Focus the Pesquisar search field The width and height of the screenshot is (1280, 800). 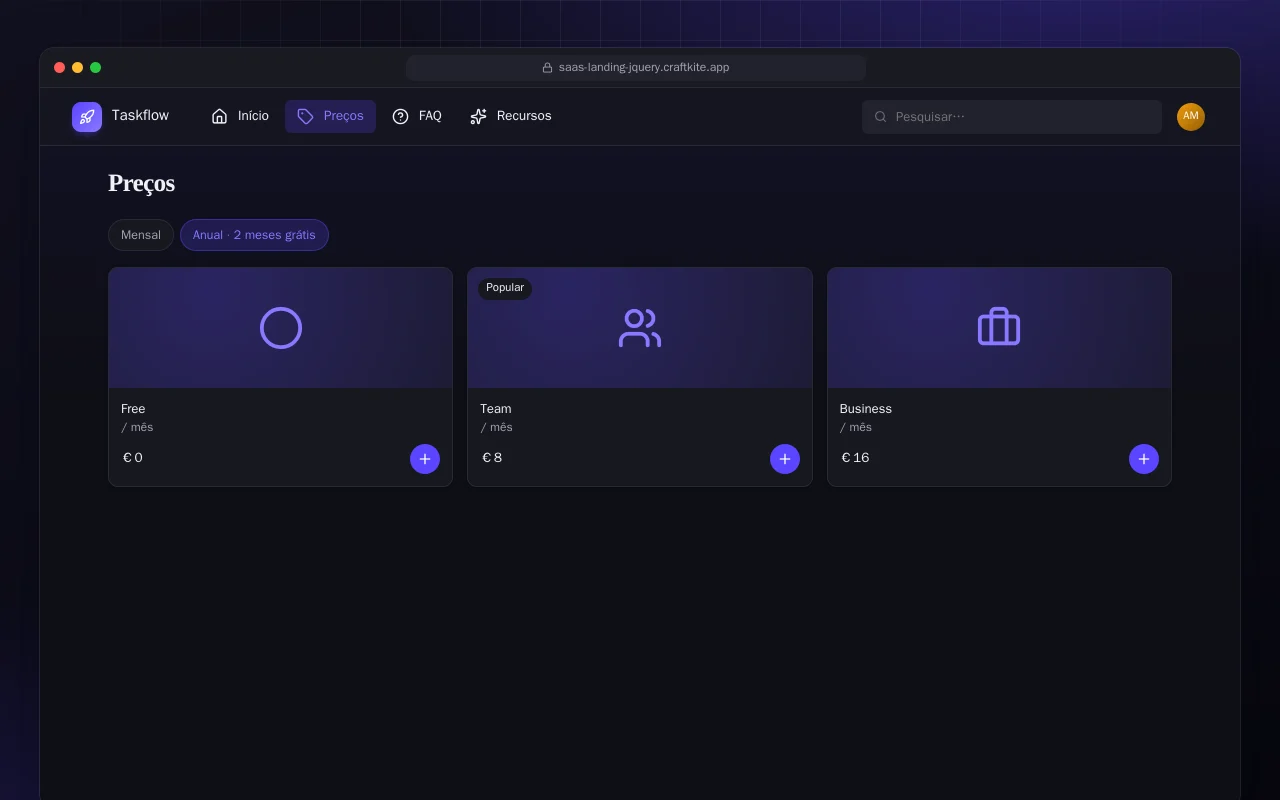(x=1012, y=117)
